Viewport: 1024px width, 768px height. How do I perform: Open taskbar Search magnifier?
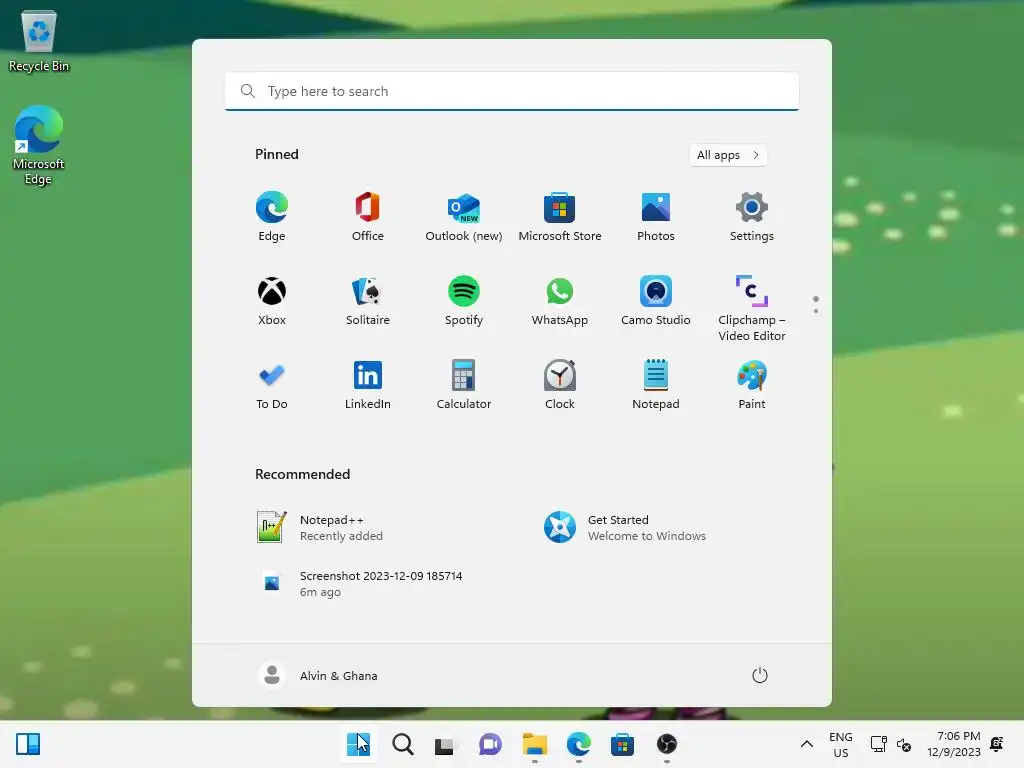[x=402, y=744]
